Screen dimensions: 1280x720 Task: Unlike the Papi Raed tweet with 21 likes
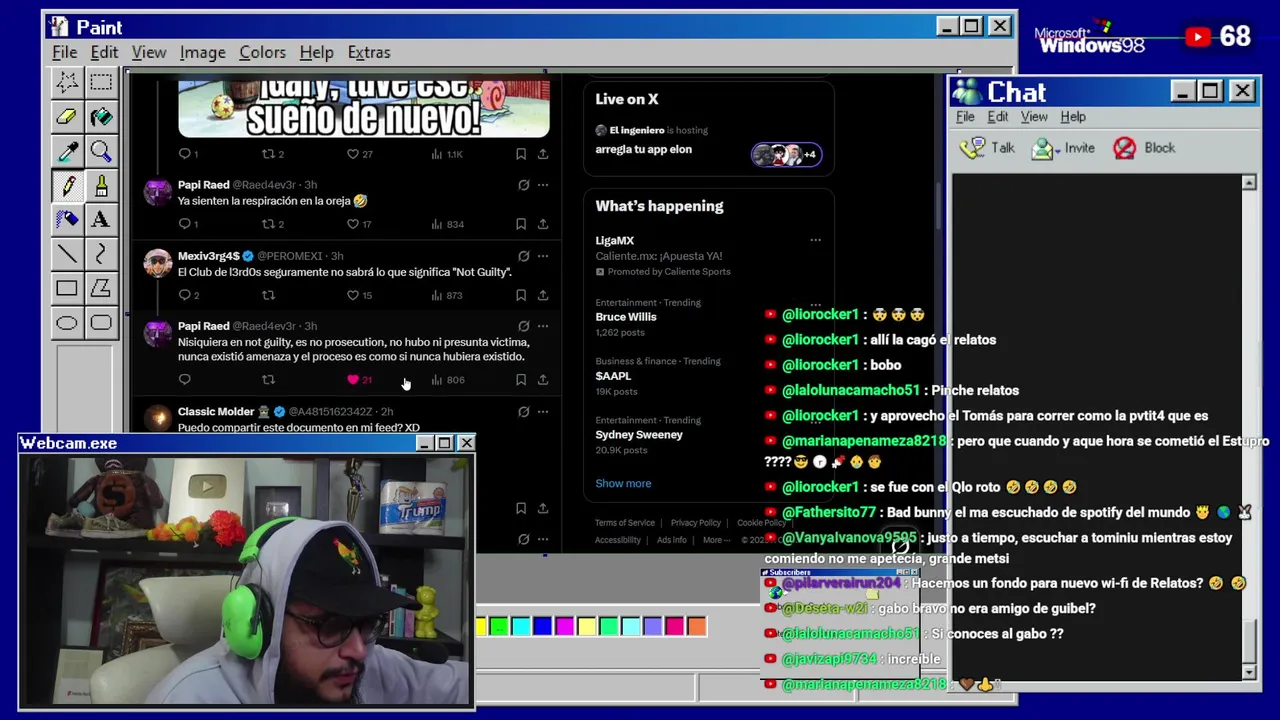[x=360, y=380]
